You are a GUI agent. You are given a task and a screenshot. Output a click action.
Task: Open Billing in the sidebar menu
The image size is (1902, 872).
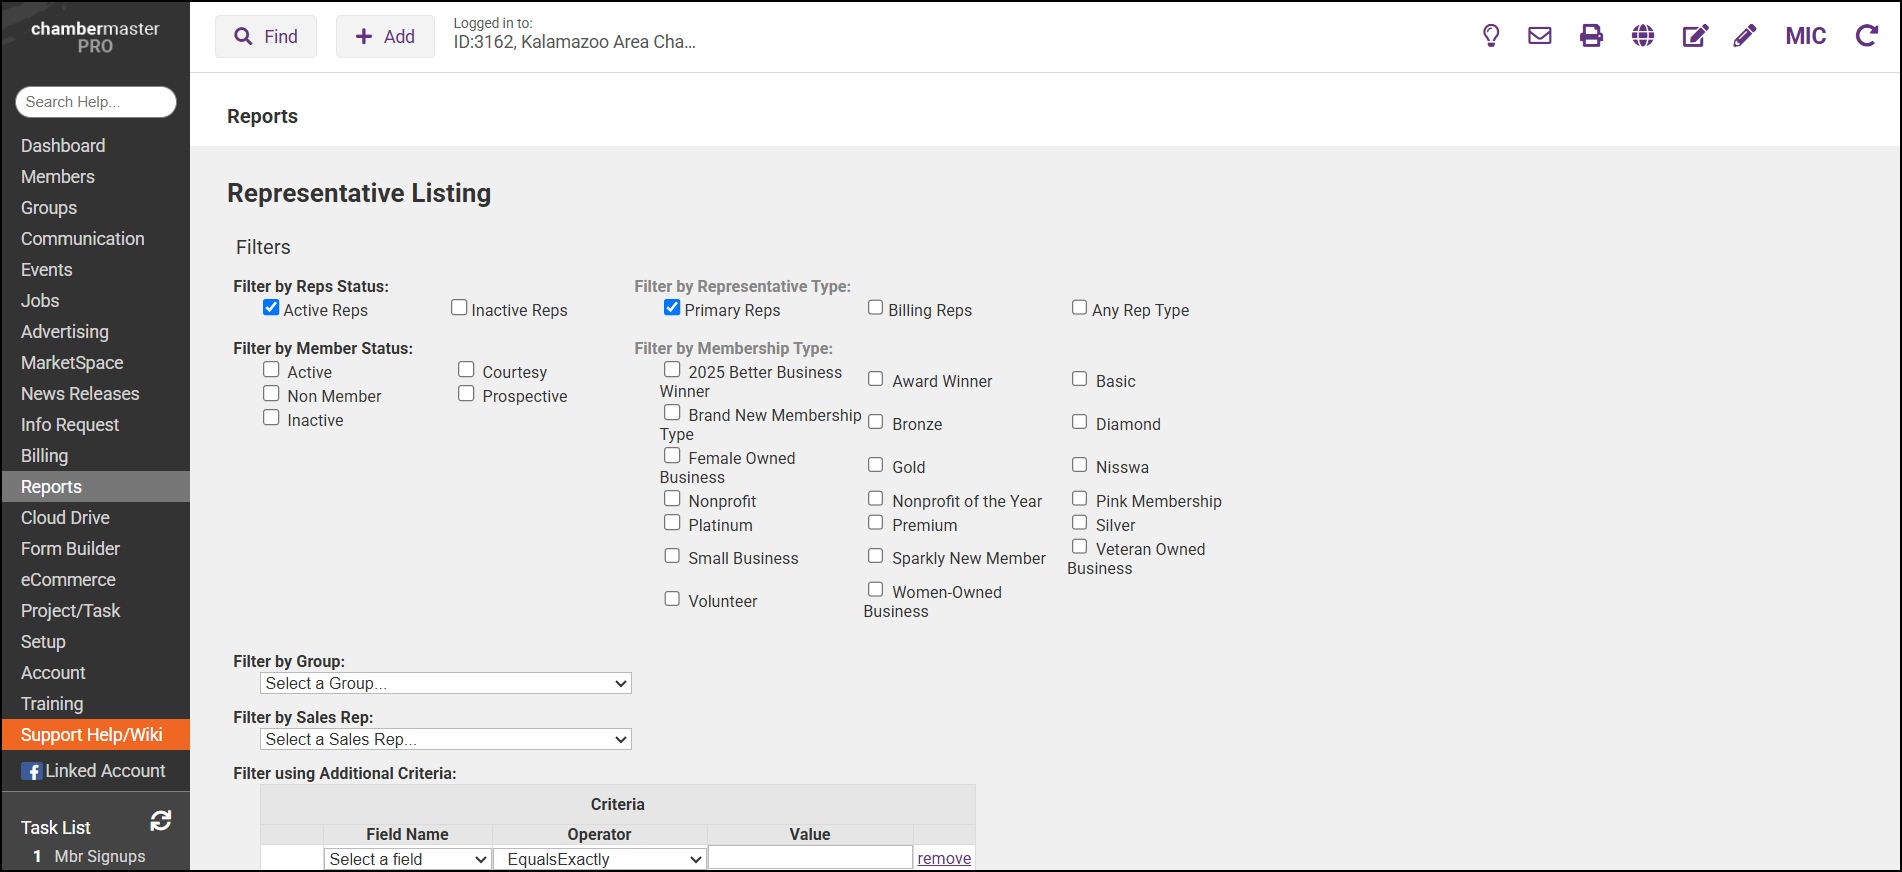click(45, 456)
